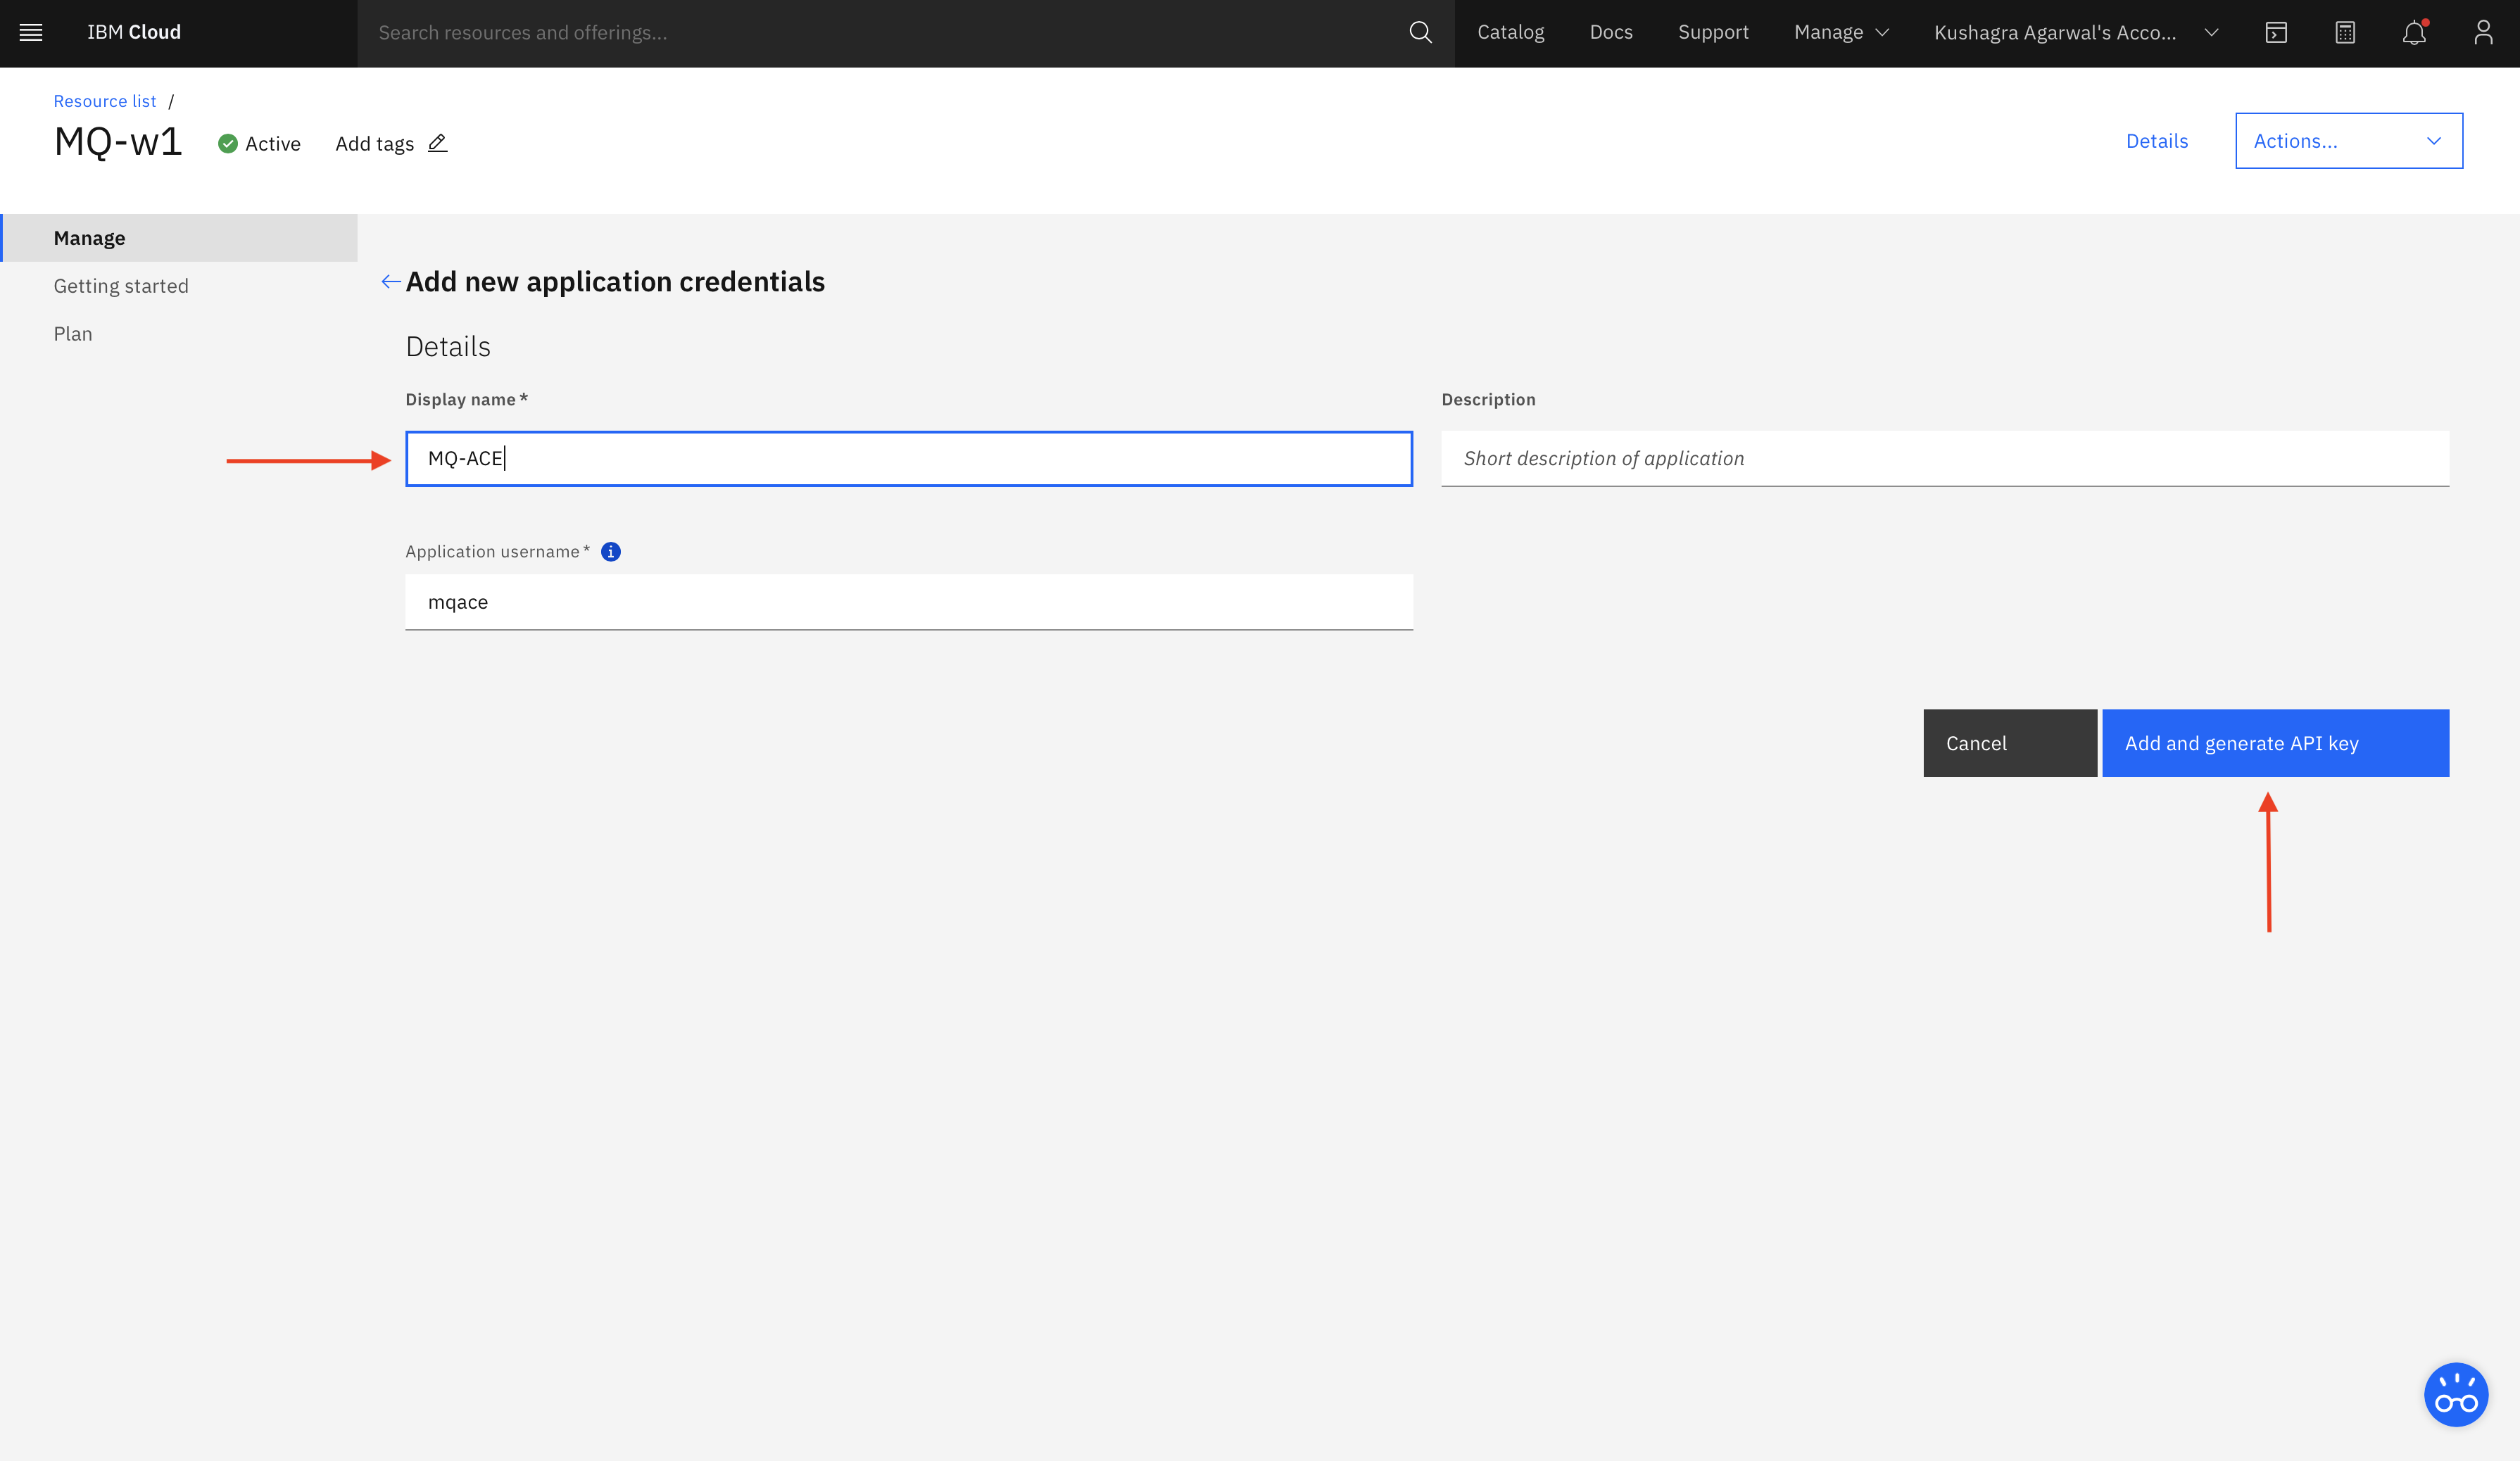Open the IBM Cloud Shell icon
2520x1461 pixels.
click(x=2276, y=32)
